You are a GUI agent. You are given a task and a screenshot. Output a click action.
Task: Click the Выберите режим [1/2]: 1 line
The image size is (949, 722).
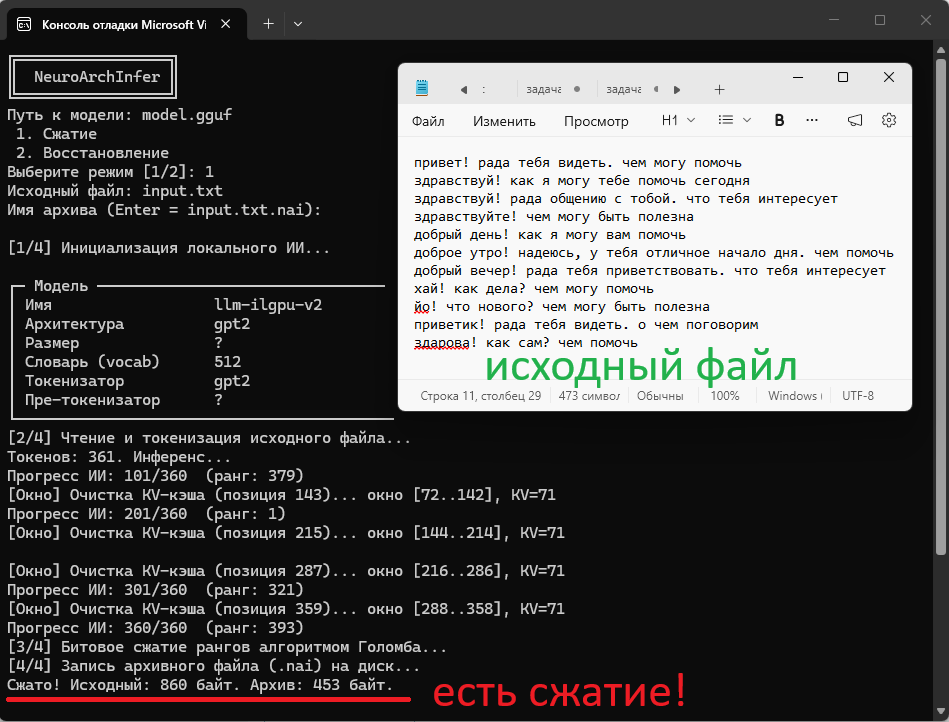tap(110, 172)
